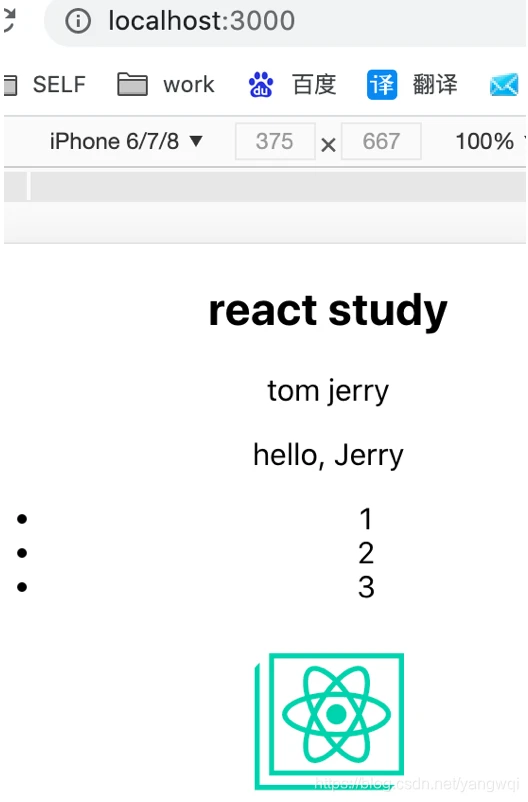Open the SELF bookmark folder icon

click(10, 85)
